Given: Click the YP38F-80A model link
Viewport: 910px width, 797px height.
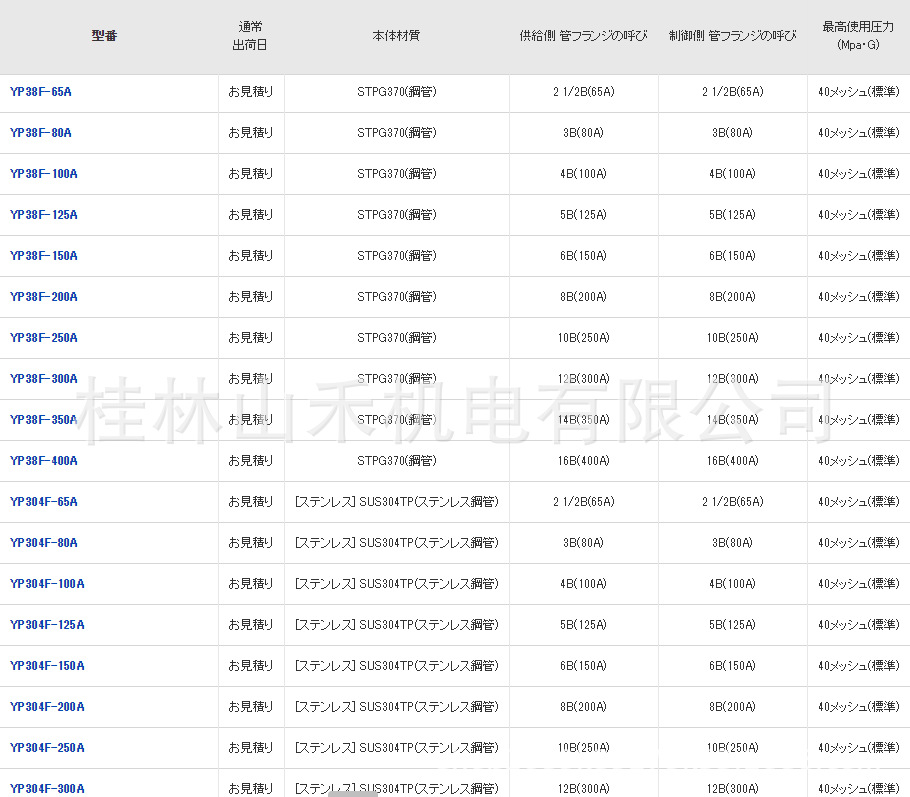Looking at the screenshot, I should click(41, 133).
